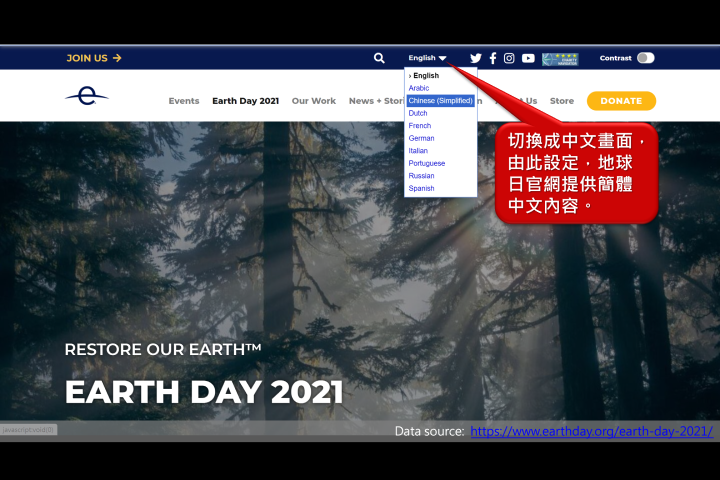Open the Earth Day 2021 nav item
Viewport: 720px width, 480px height.
(x=245, y=101)
